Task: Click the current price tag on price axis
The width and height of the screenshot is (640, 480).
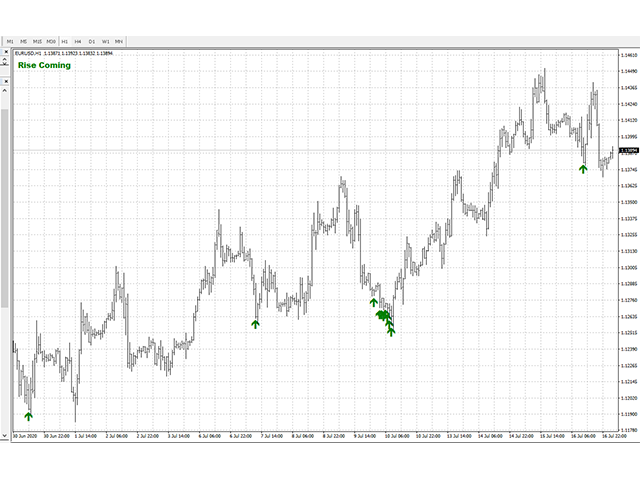Action: pos(629,151)
